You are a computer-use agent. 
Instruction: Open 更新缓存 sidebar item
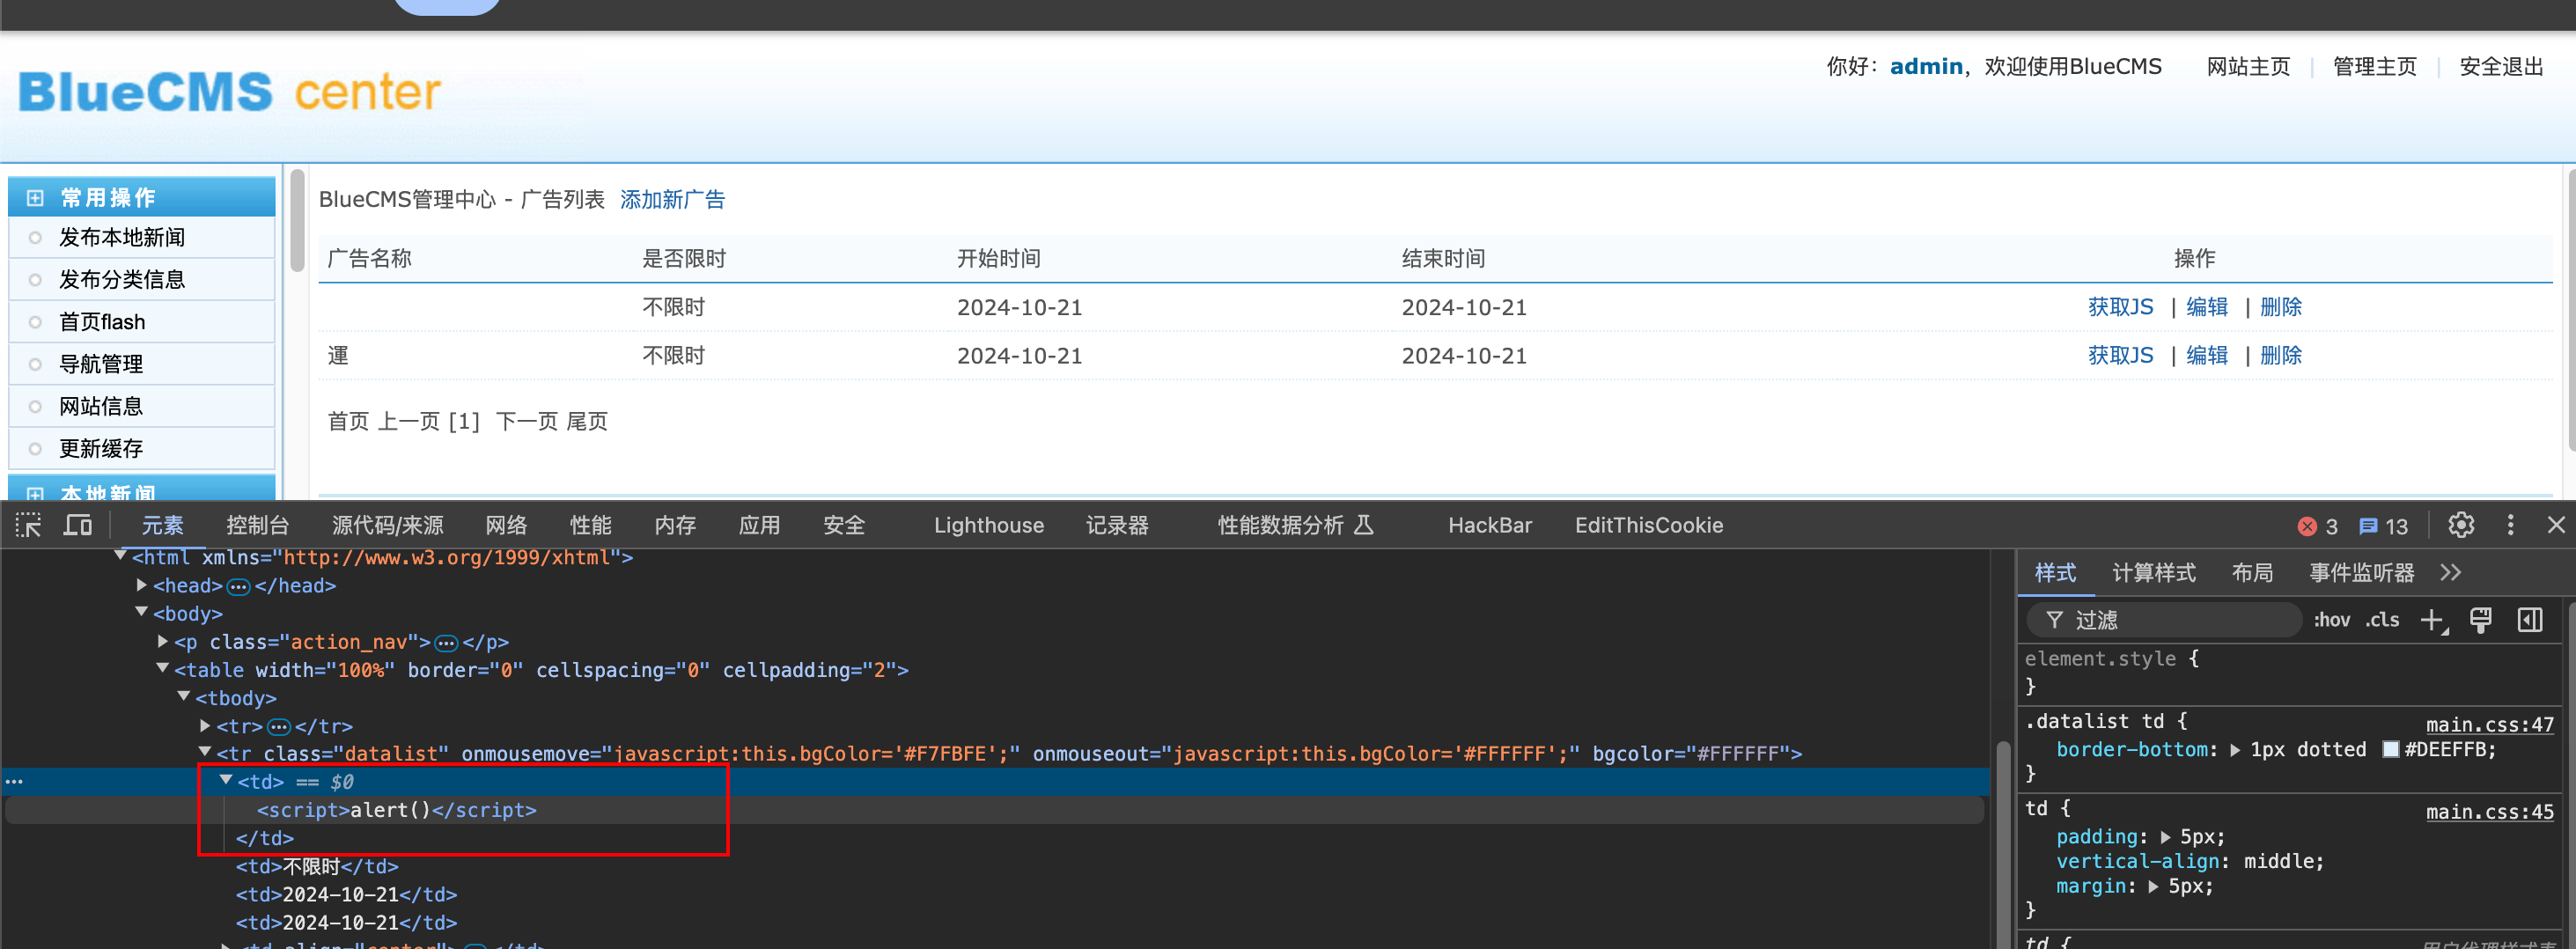(x=101, y=448)
